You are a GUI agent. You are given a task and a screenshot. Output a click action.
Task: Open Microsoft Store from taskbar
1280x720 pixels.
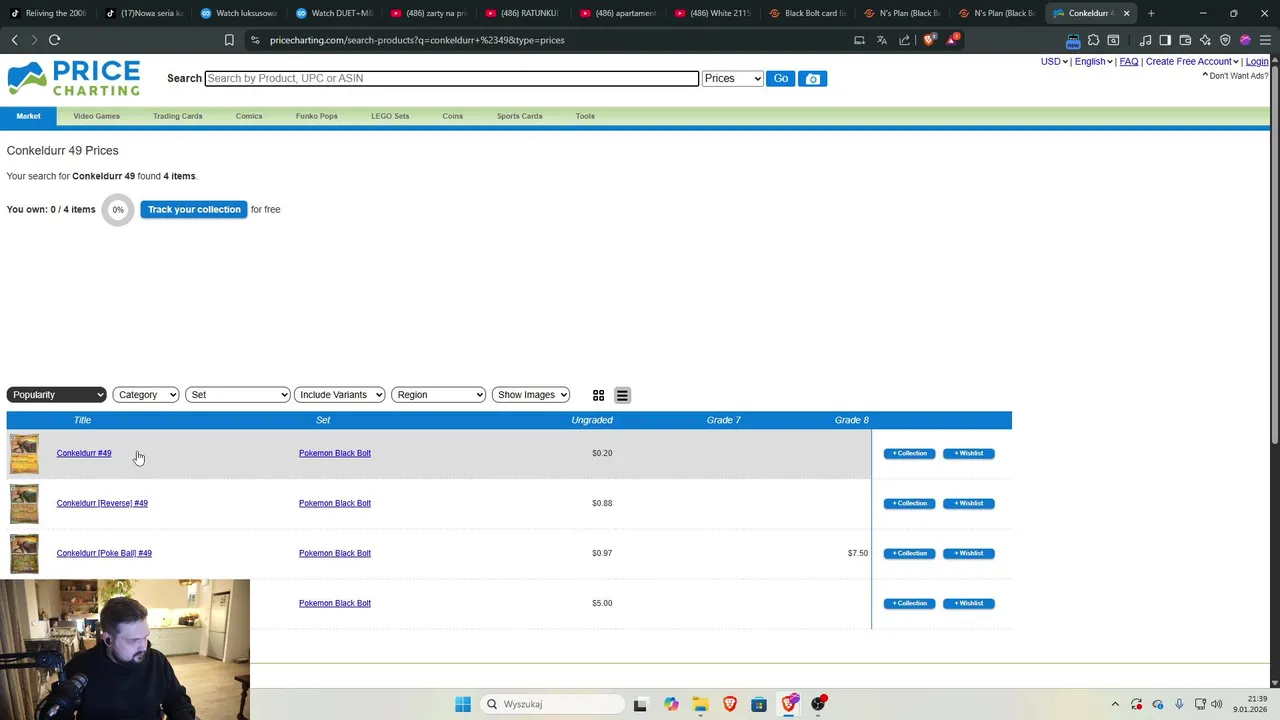coord(759,704)
